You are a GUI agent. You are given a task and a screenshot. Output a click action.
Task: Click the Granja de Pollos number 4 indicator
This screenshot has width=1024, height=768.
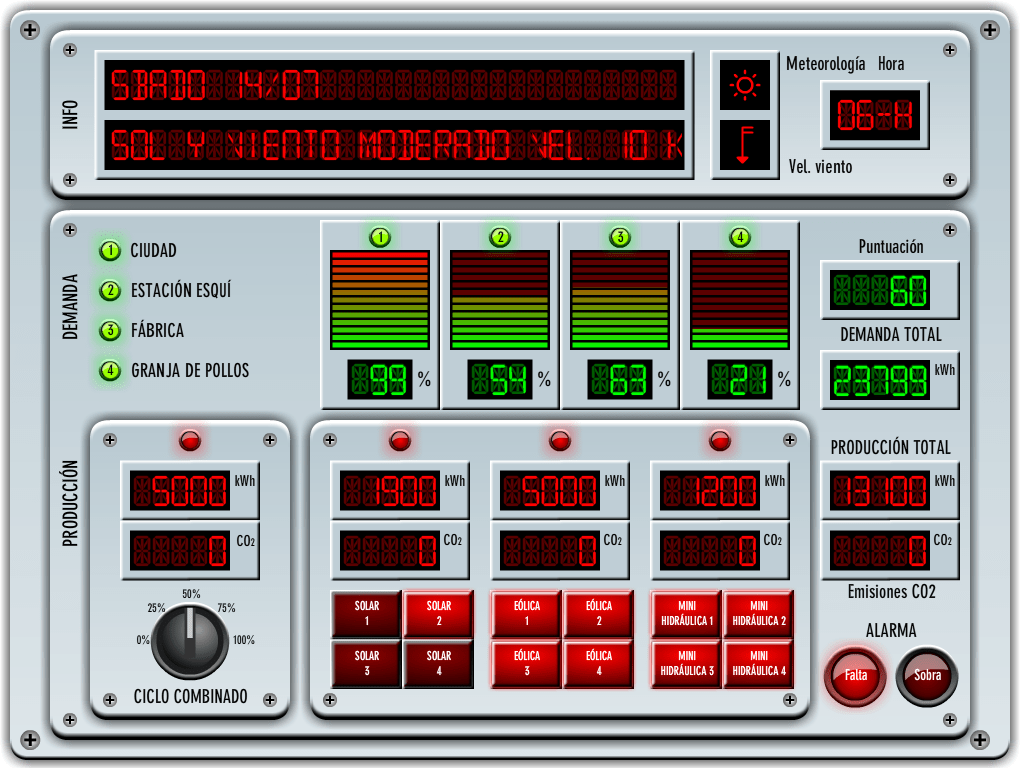[x=110, y=371]
